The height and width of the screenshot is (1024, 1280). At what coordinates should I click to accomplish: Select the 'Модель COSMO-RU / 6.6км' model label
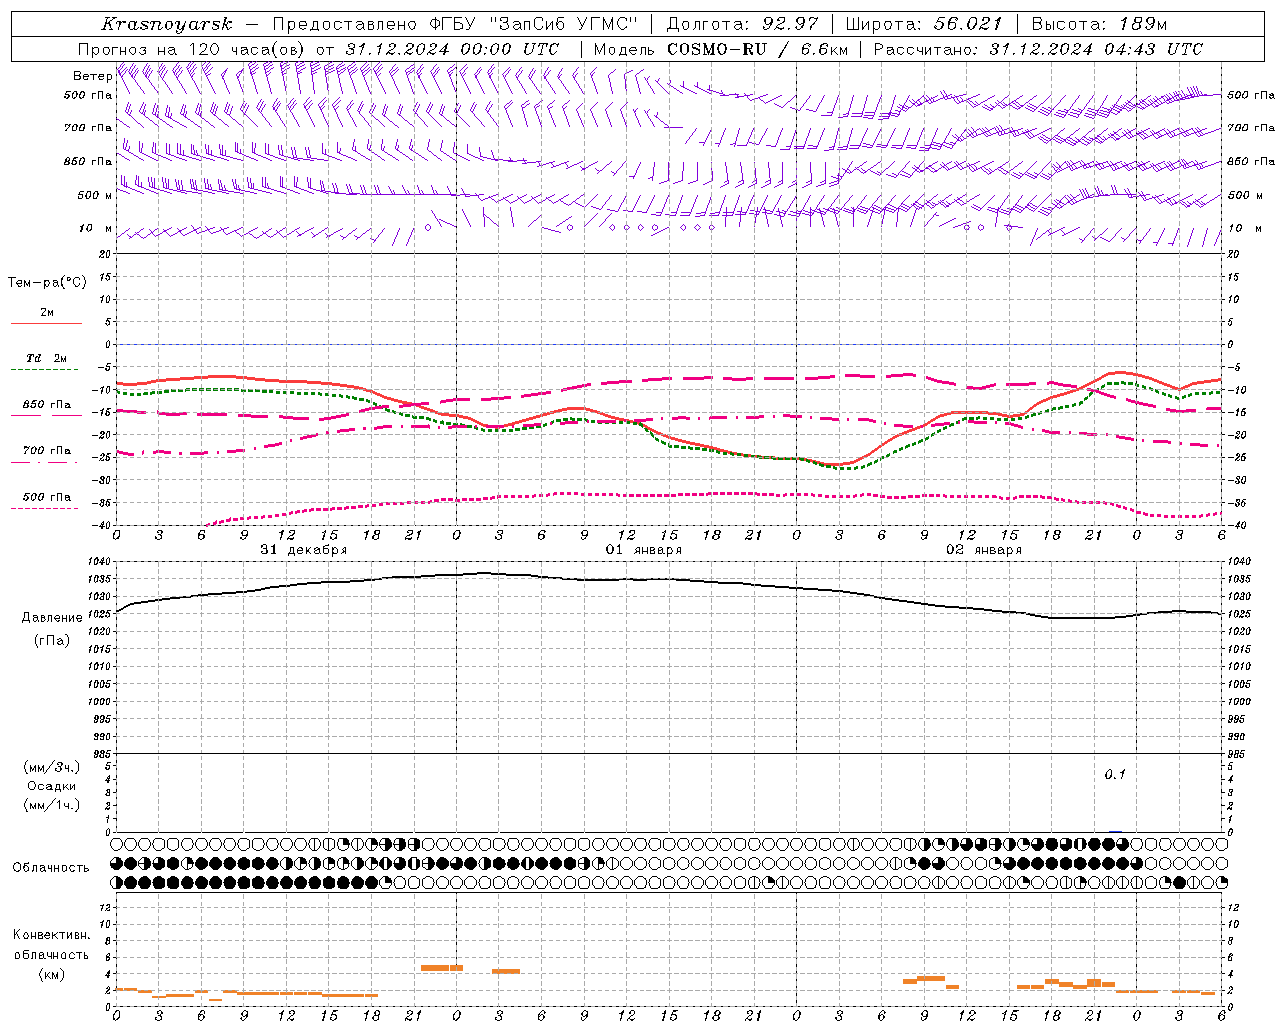click(720, 49)
